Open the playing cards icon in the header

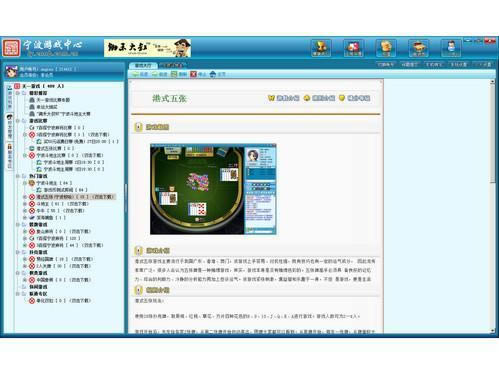pos(353,48)
